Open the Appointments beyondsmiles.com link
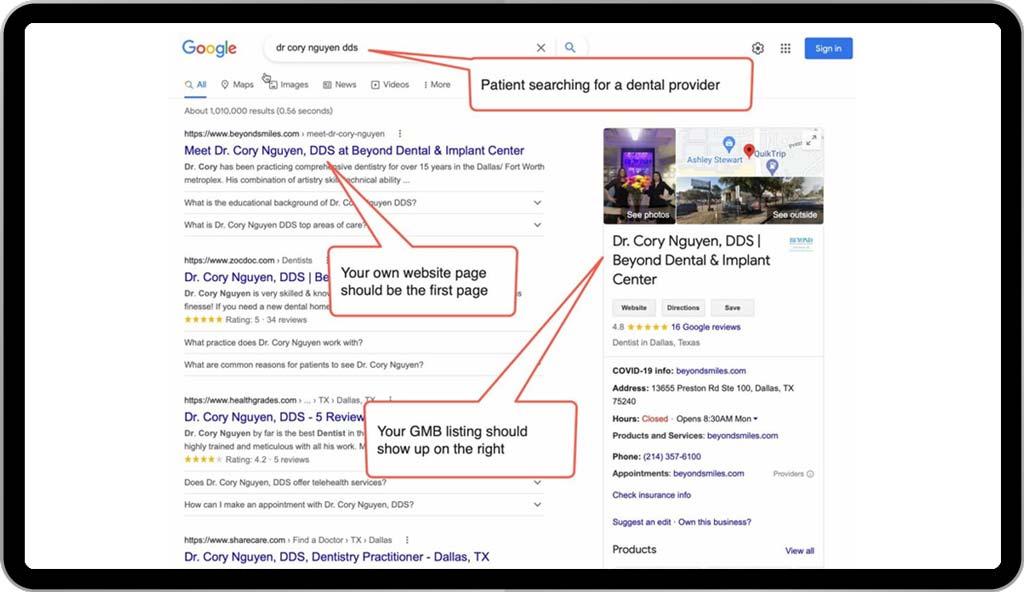This screenshot has width=1024, height=592. tap(709, 473)
